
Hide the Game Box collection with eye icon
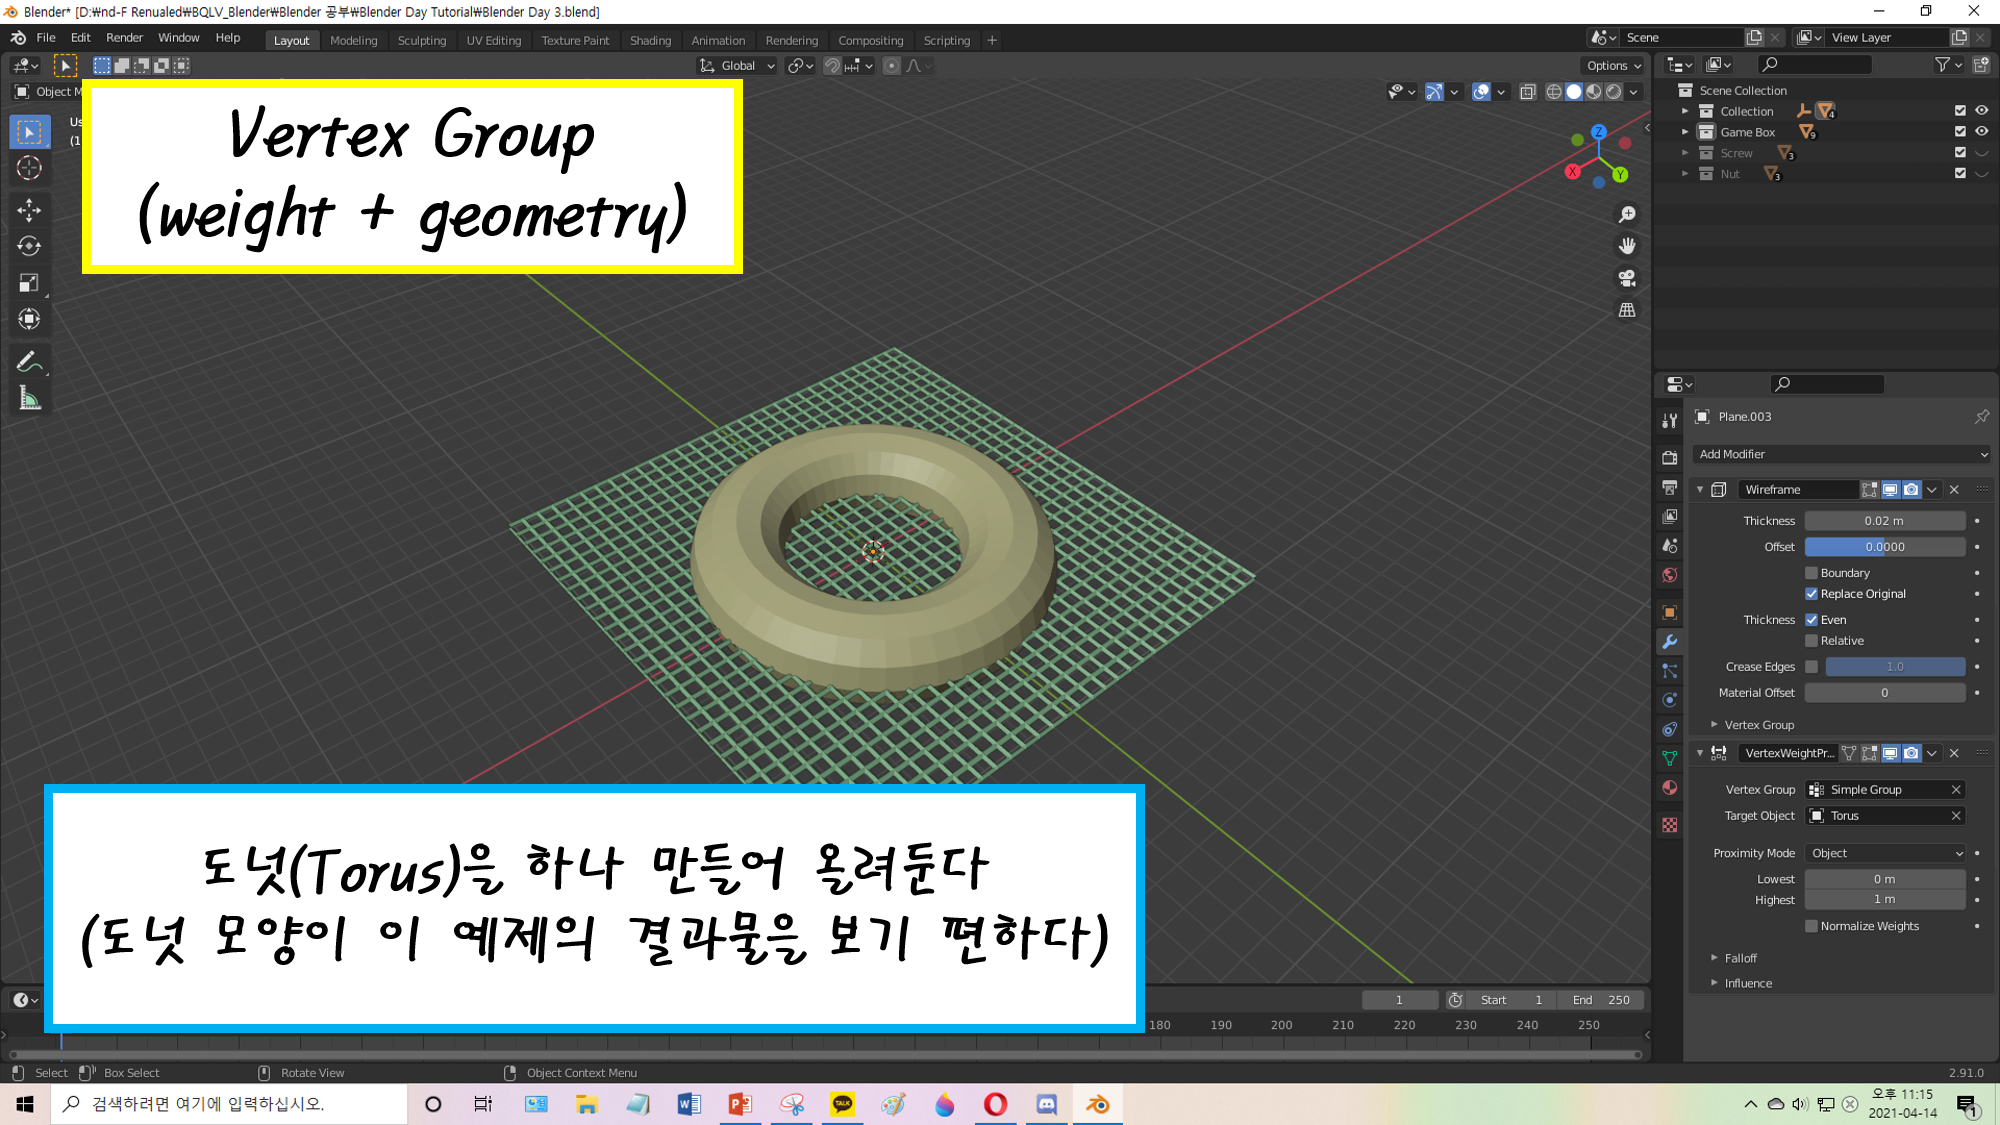1981,132
